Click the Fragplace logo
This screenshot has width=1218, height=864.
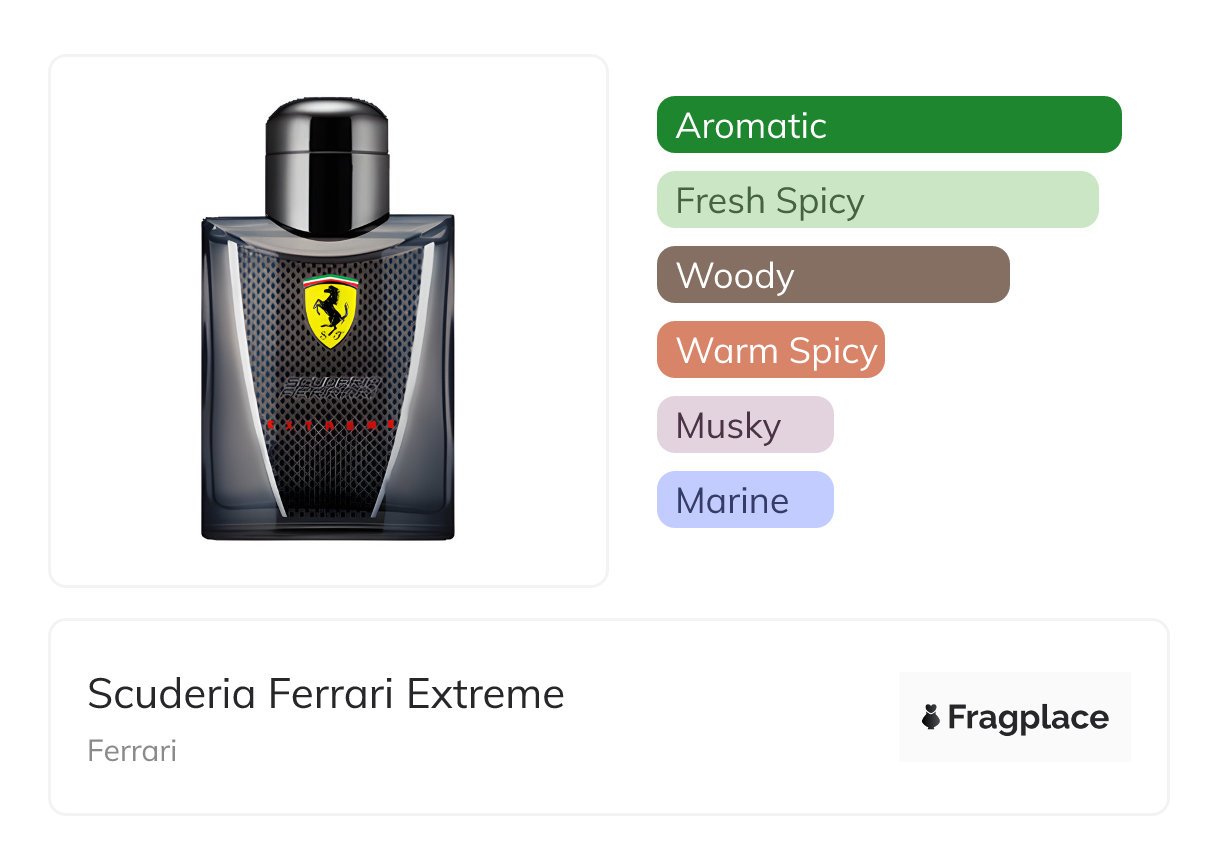click(x=1015, y=717)
